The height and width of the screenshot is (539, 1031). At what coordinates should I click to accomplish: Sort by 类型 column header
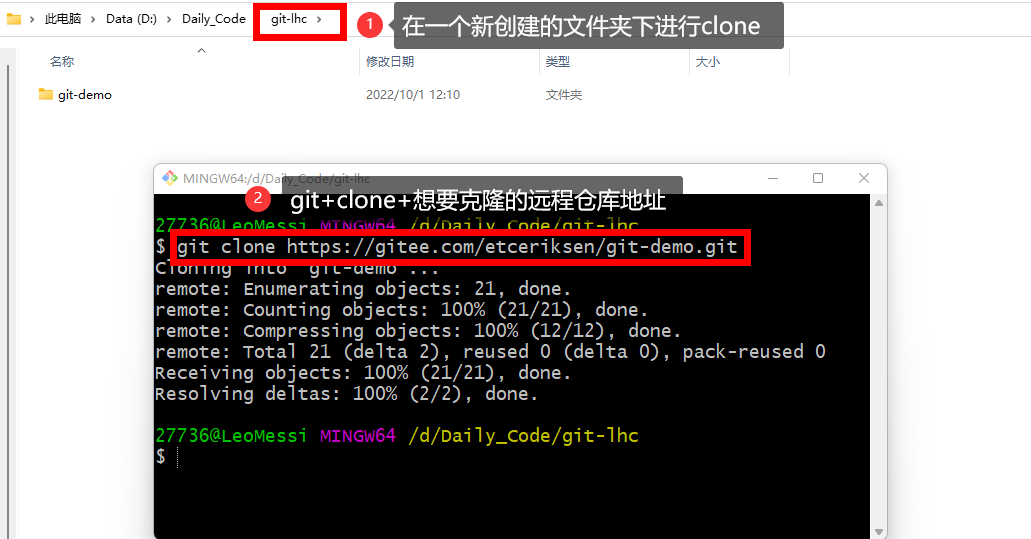click(558, 62)
